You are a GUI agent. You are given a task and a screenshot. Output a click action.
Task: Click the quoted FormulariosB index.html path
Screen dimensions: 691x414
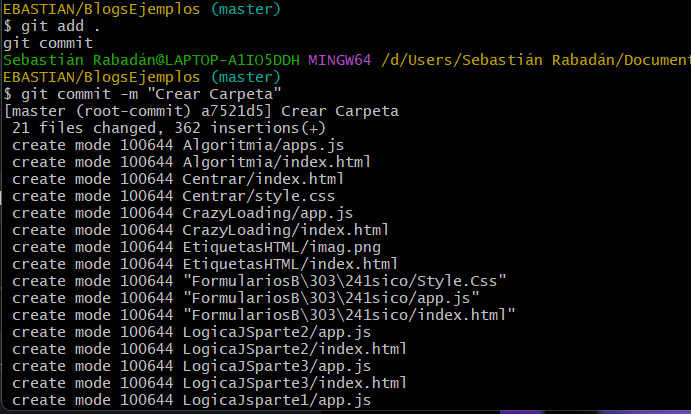click(x=349, y=315)
